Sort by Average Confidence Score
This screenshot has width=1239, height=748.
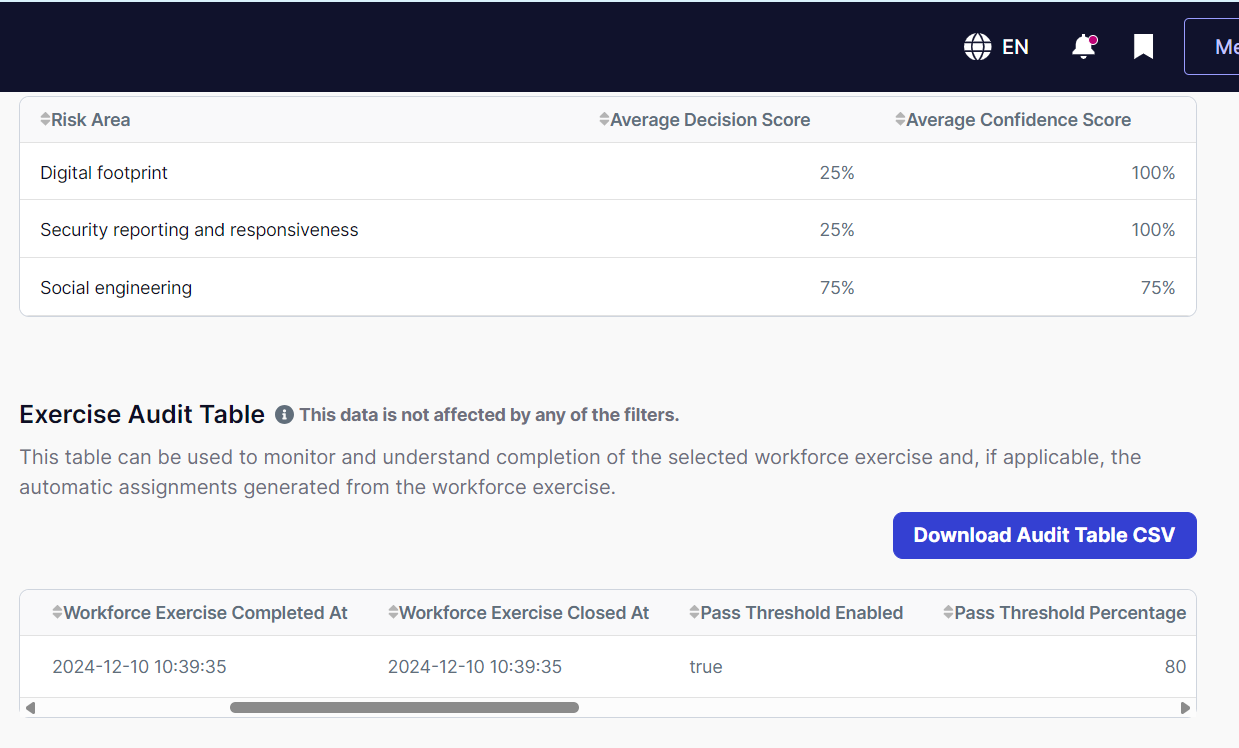click(1013, 120)
